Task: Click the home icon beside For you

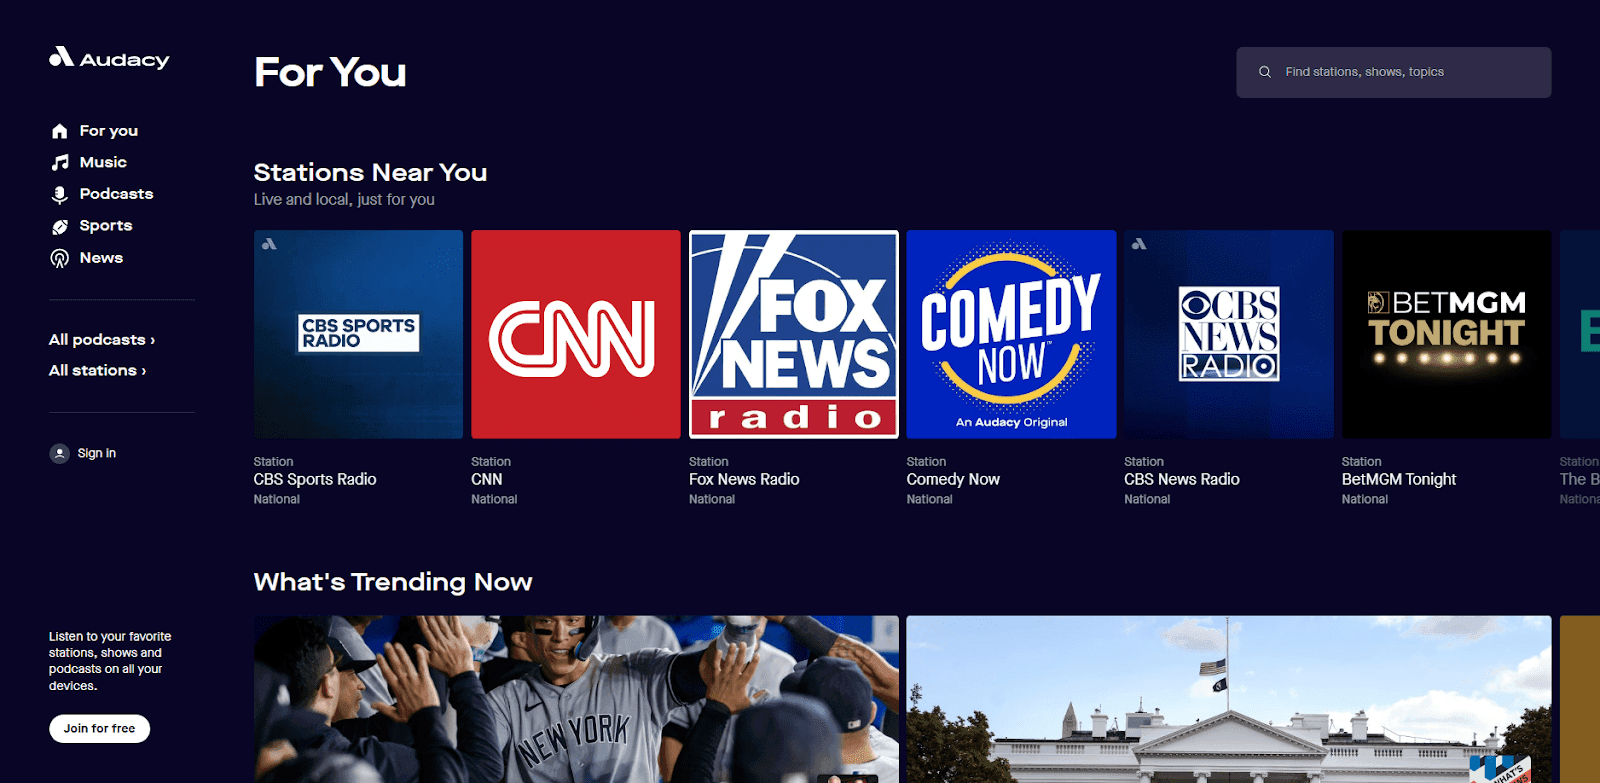Action: pos(60,131)
